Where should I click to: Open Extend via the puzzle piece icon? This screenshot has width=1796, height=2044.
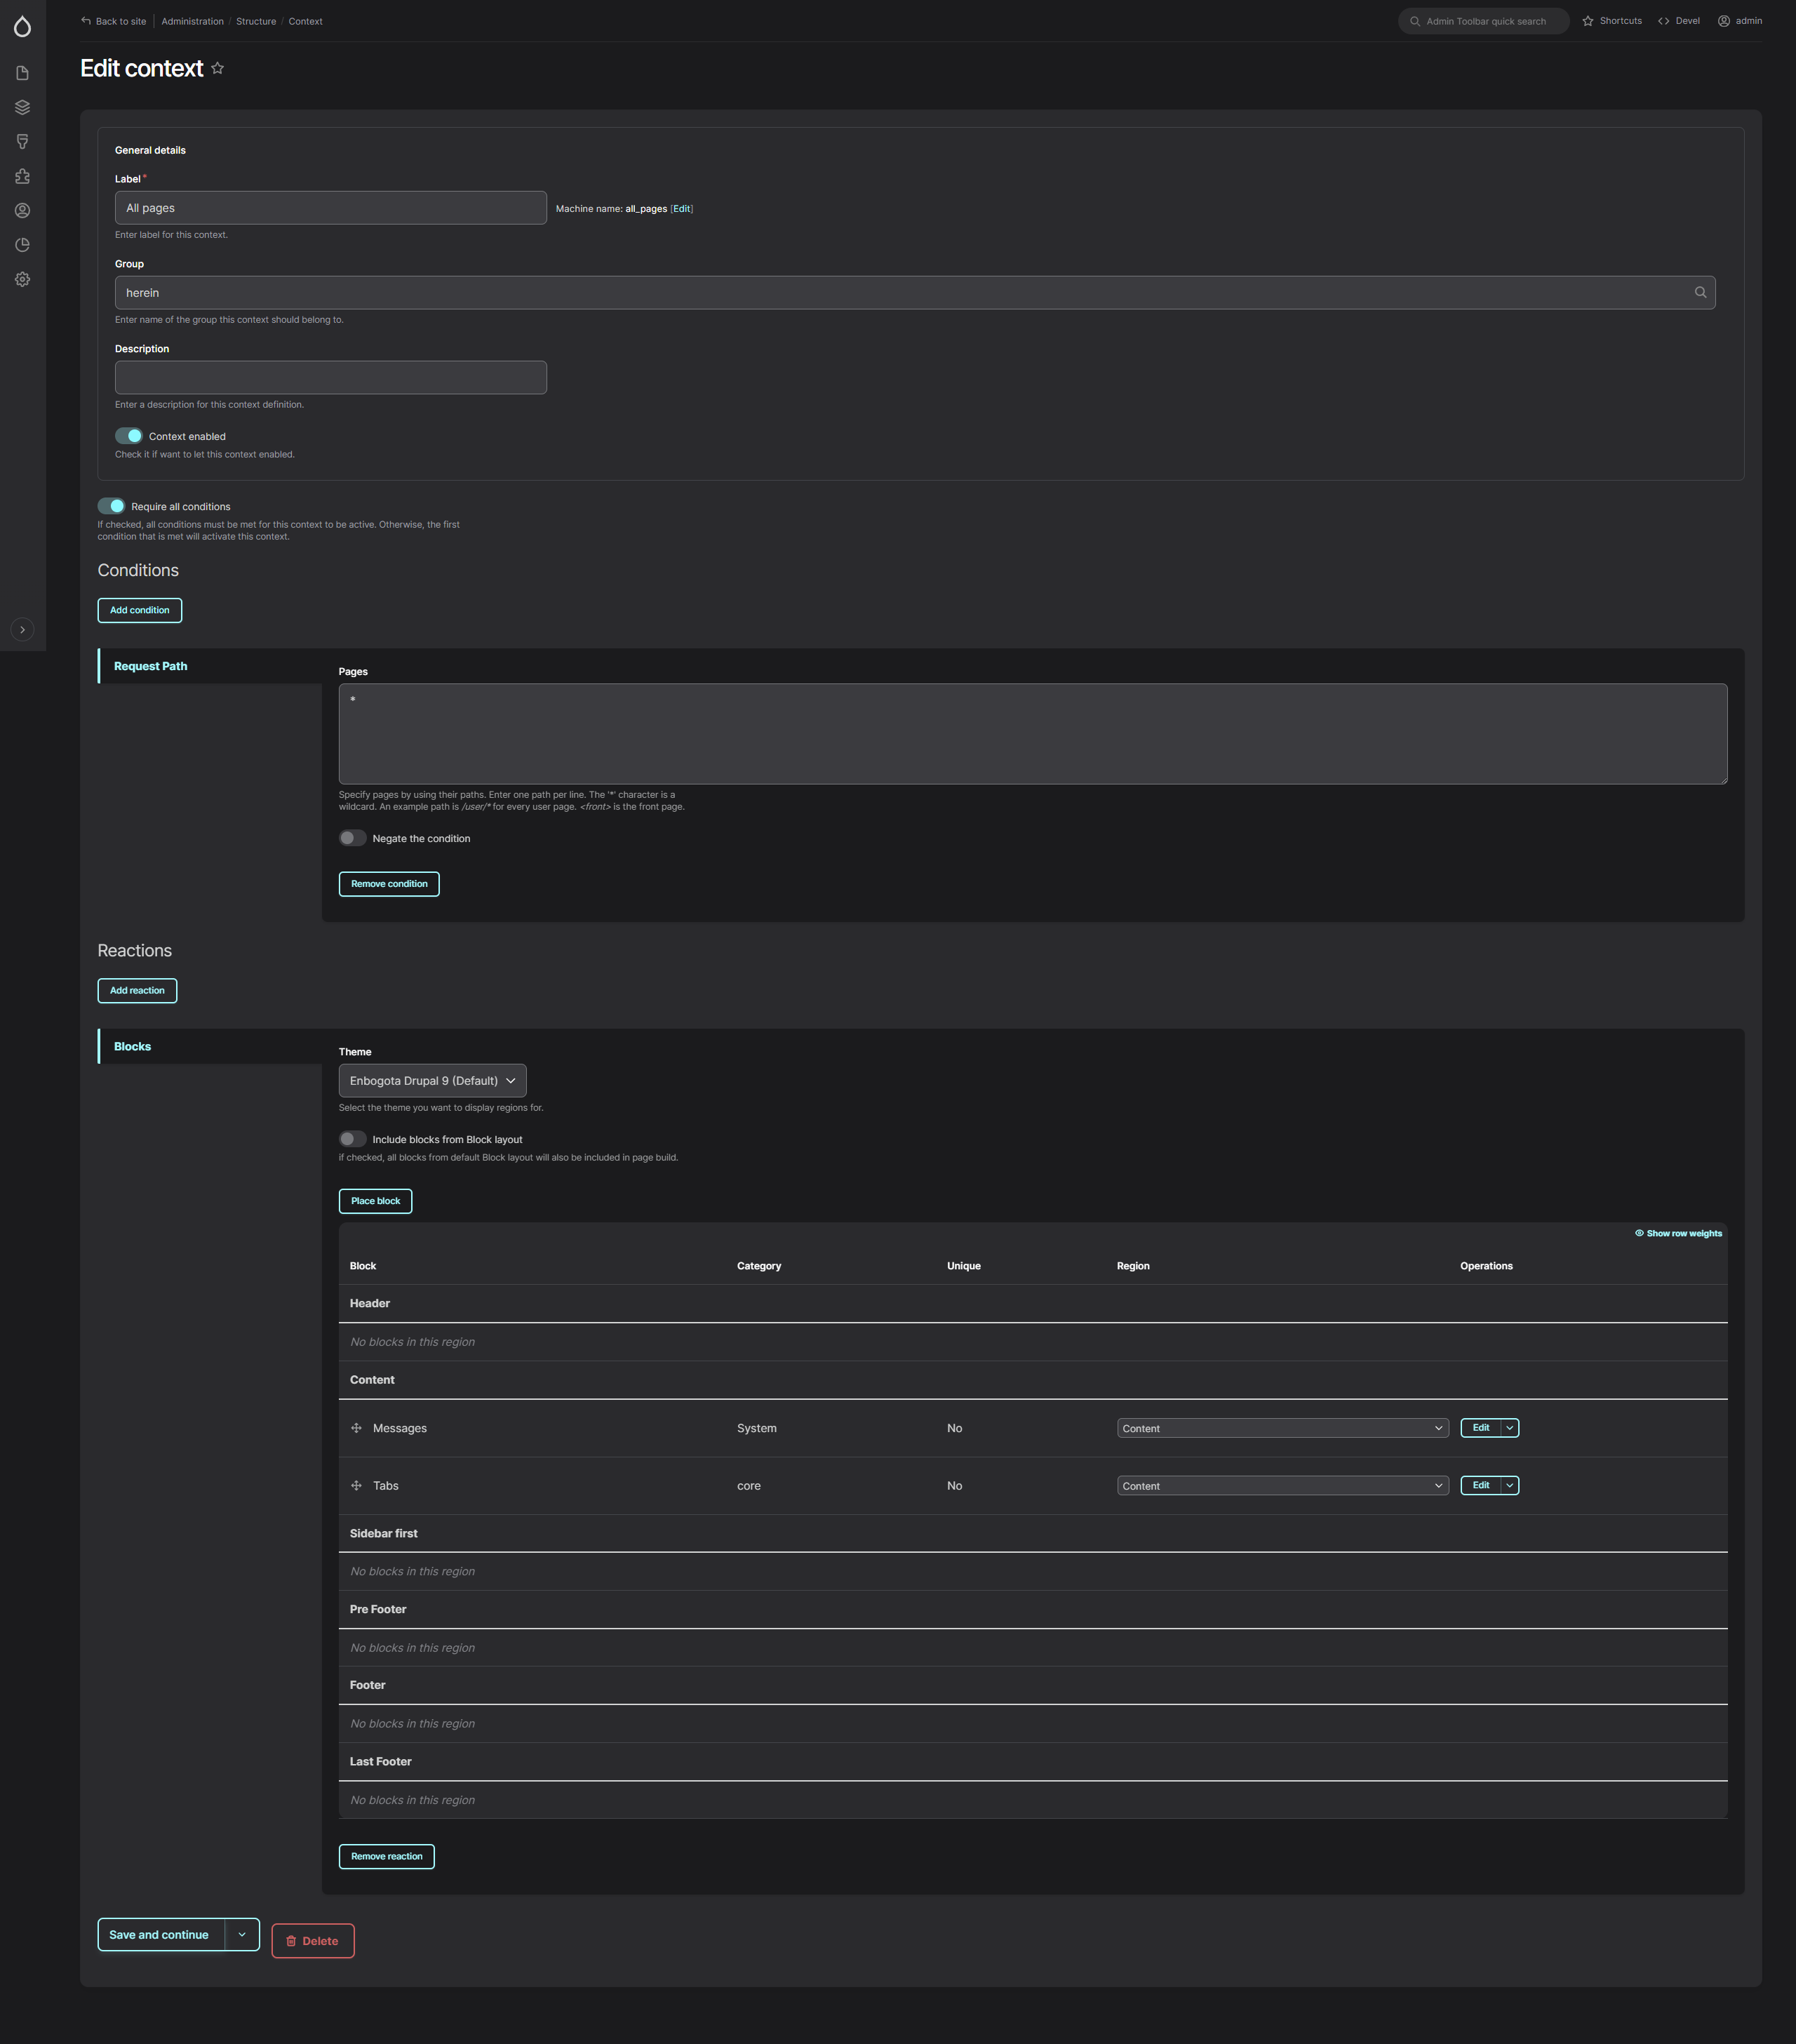point(22,176)
